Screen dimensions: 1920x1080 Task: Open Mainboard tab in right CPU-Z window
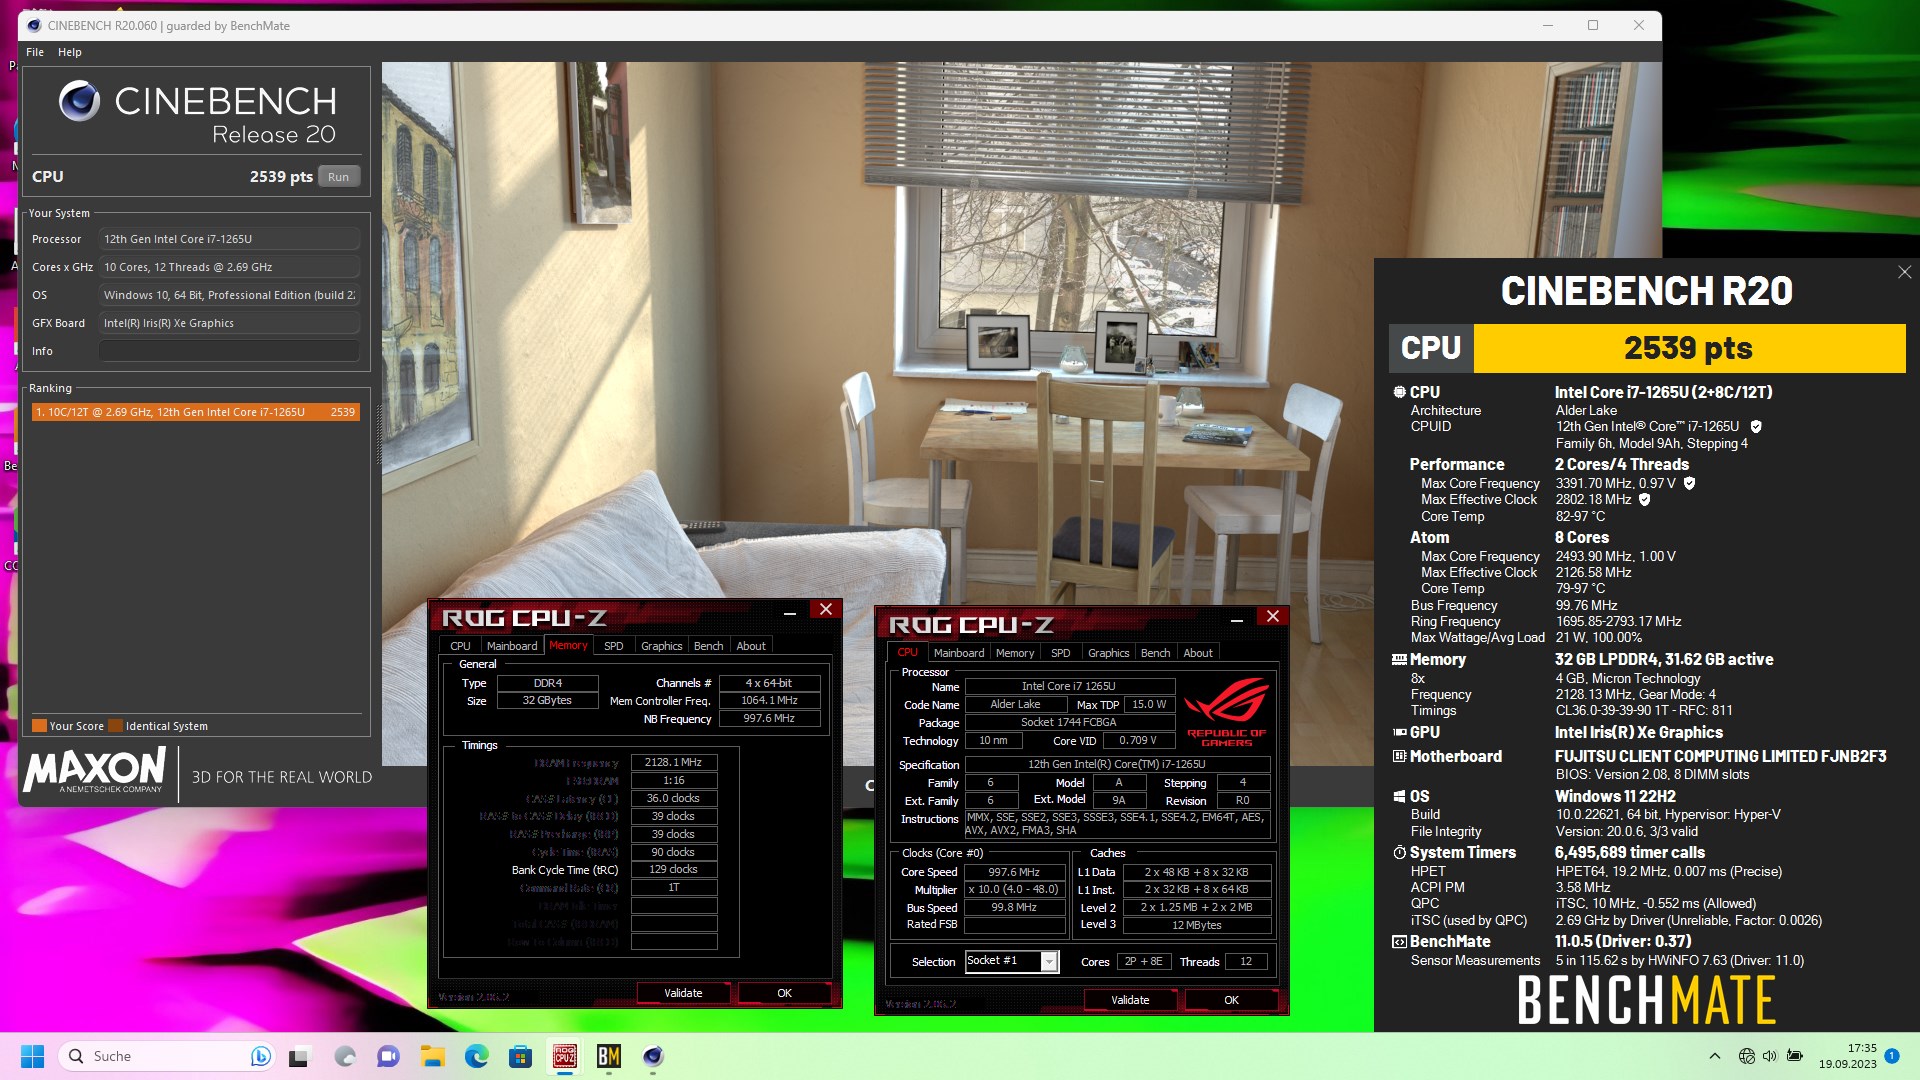pos(959,653)
